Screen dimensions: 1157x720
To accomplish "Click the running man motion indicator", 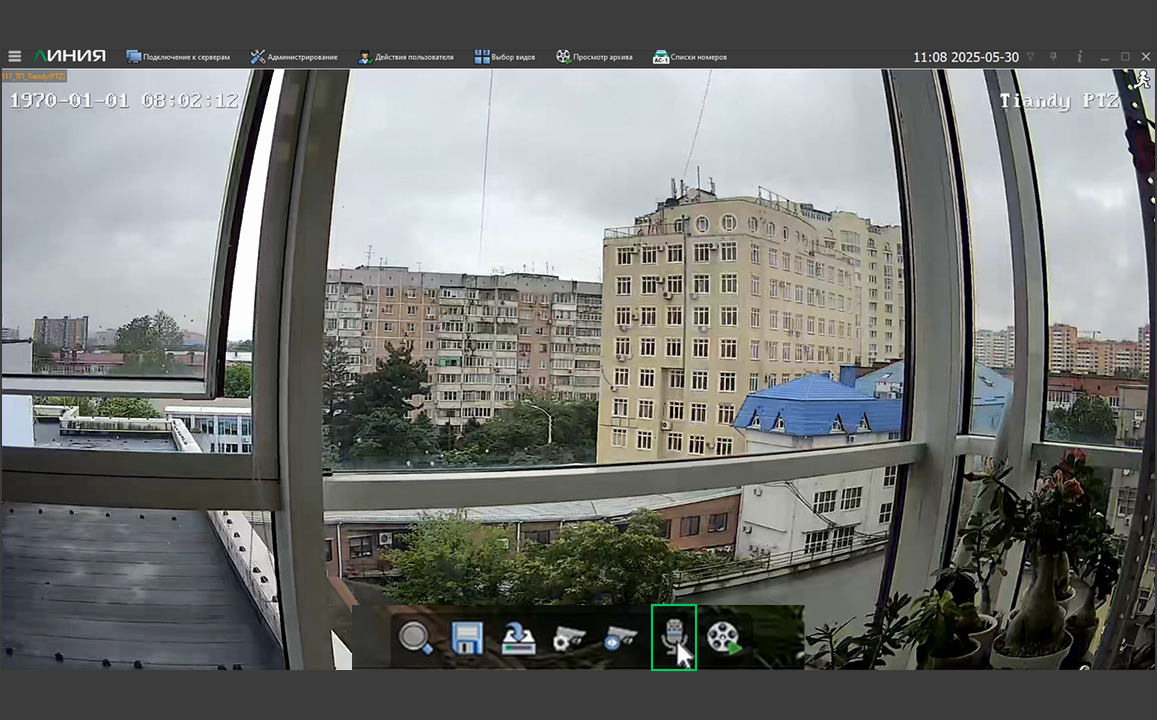I will point(1144,80).
